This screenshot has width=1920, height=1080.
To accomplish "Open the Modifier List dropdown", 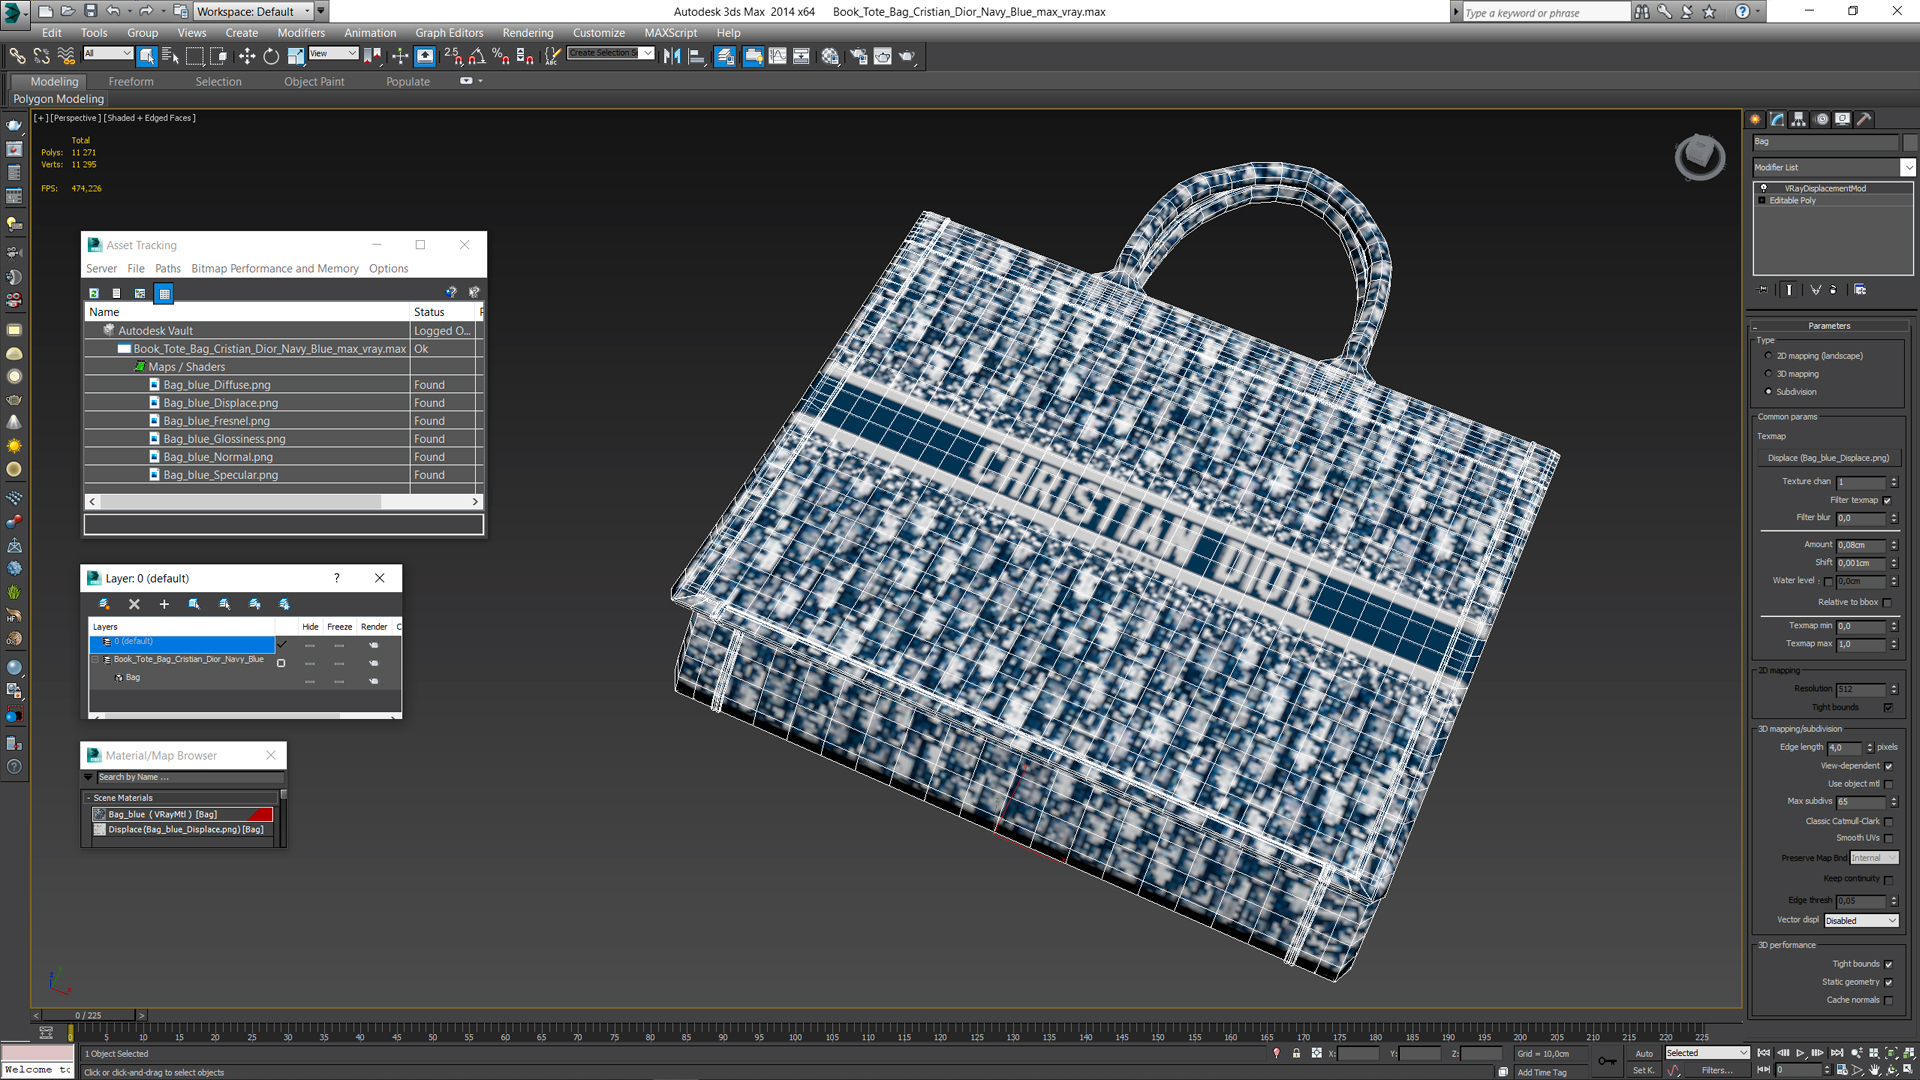I will click(x=1834, y=167).
